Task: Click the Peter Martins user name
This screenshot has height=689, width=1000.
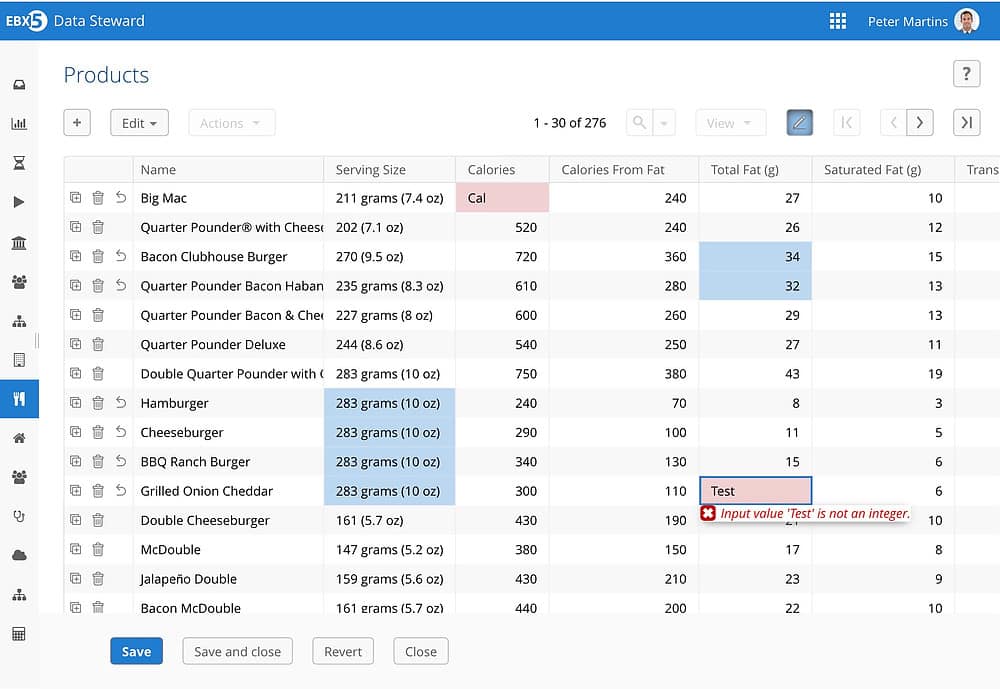Action: coord(908,22)
